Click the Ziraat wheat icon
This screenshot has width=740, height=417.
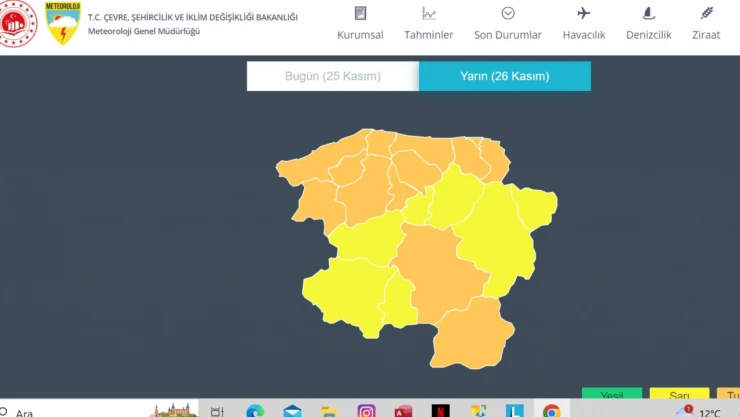tap(706, 13)
